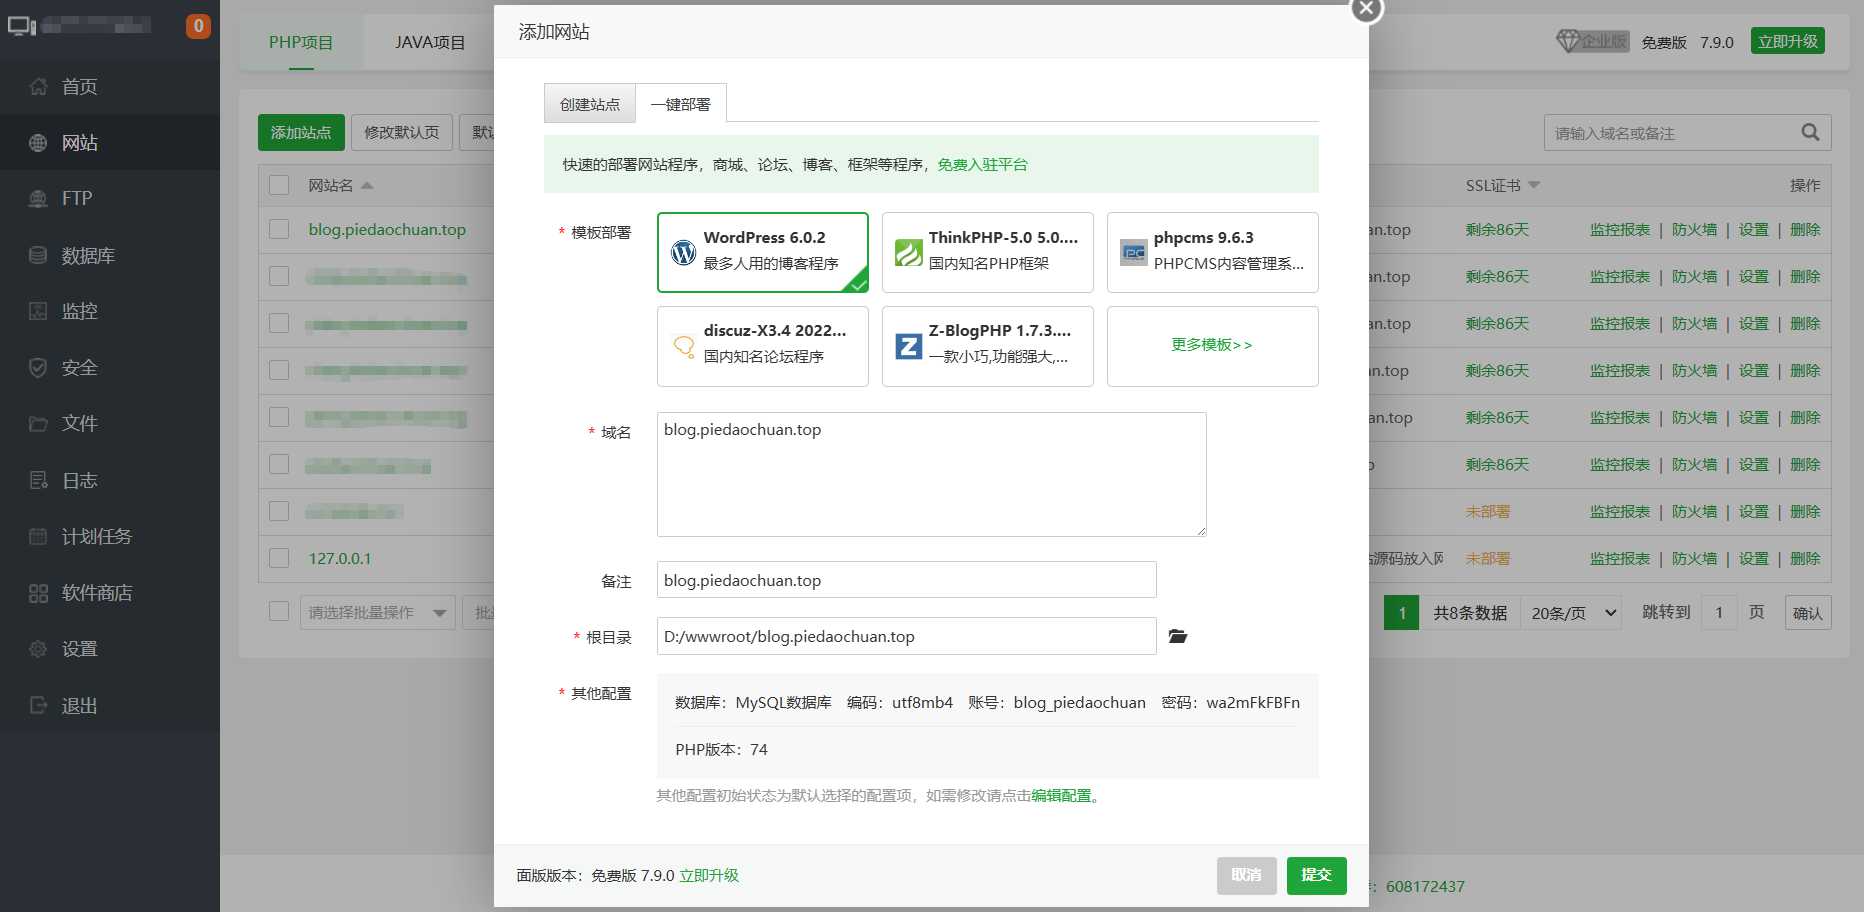The width and height of the screenshot is (1864, 912).
Task: Click into the 域名 textarea
Action: tap(932, 474)
